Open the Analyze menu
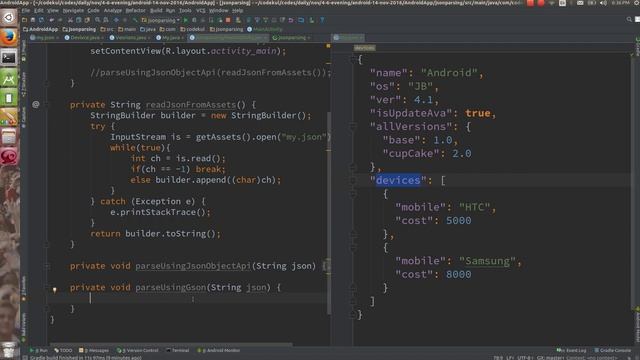Image resolution: width=640 pixels, height=360 pixels. click(113, 11)
